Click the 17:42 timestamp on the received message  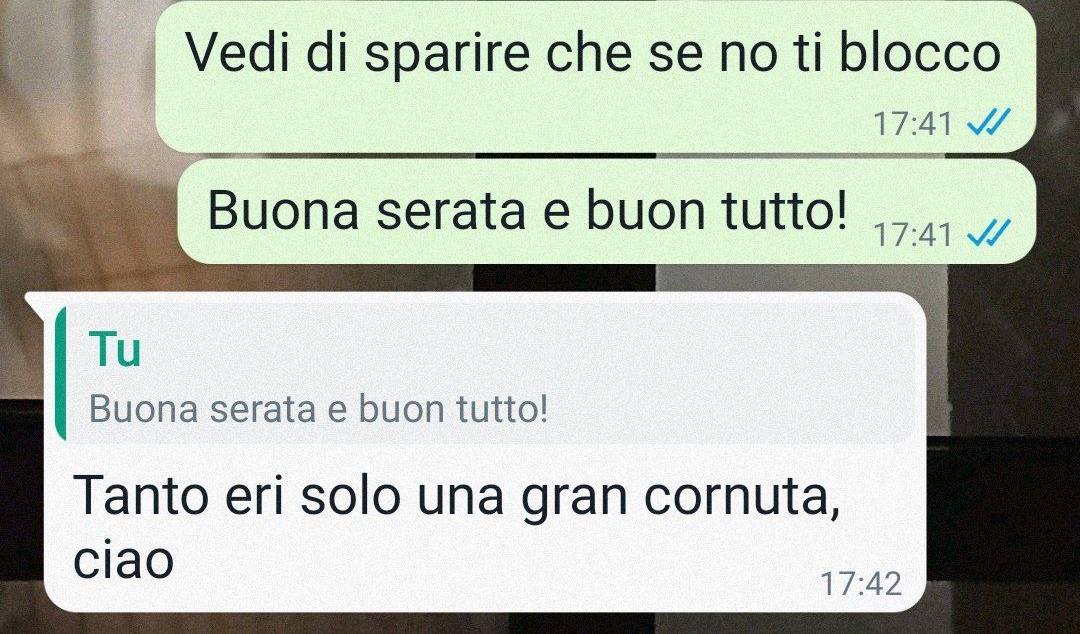(860, 584)
